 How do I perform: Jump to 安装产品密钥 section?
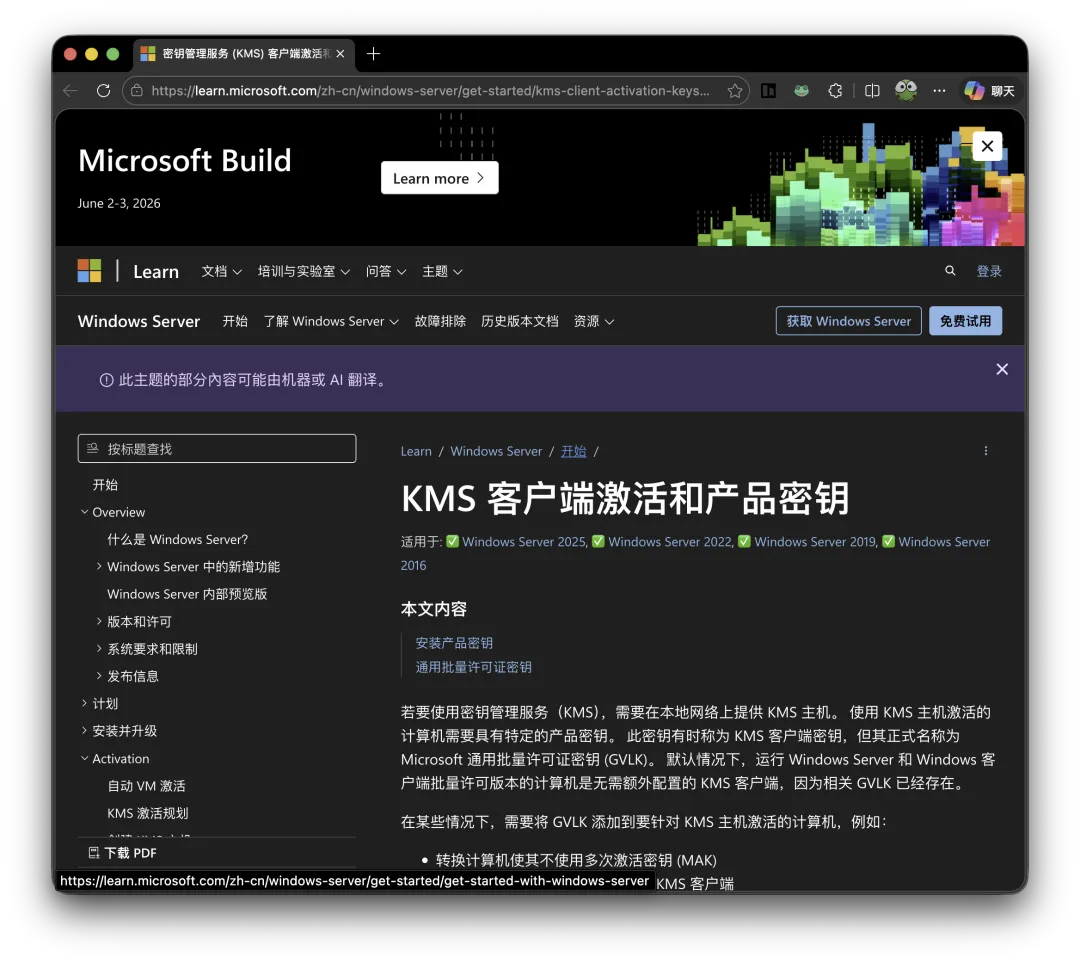454,643
